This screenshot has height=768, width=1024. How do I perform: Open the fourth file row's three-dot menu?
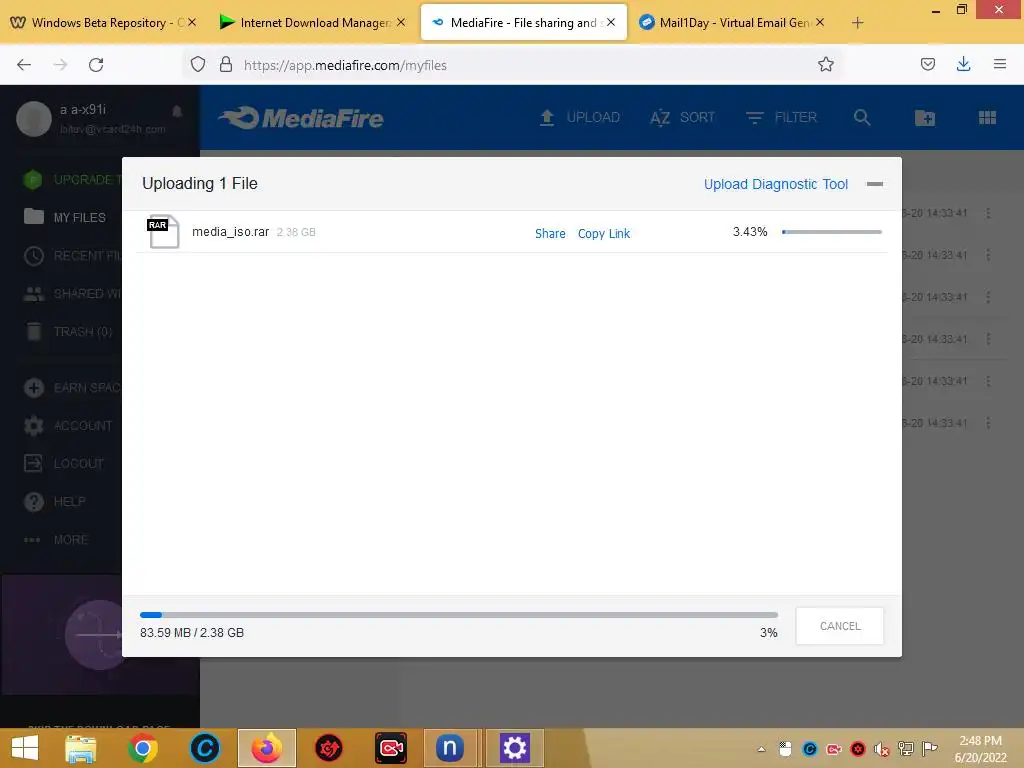click(x=988, y=339)
